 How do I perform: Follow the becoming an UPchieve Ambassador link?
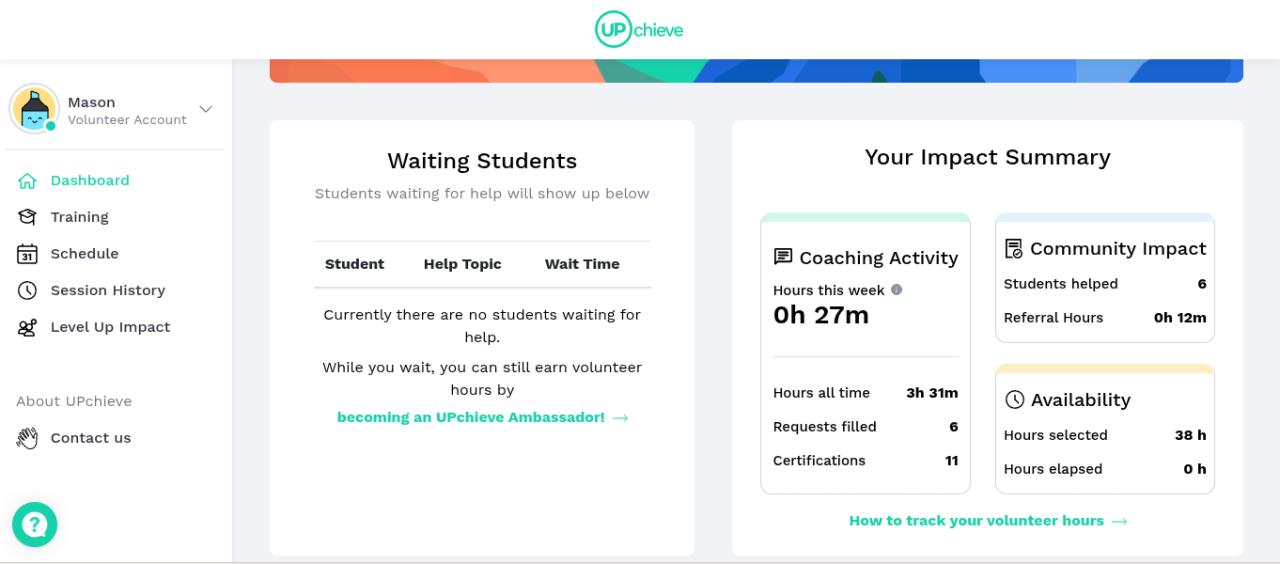(482, 417)
